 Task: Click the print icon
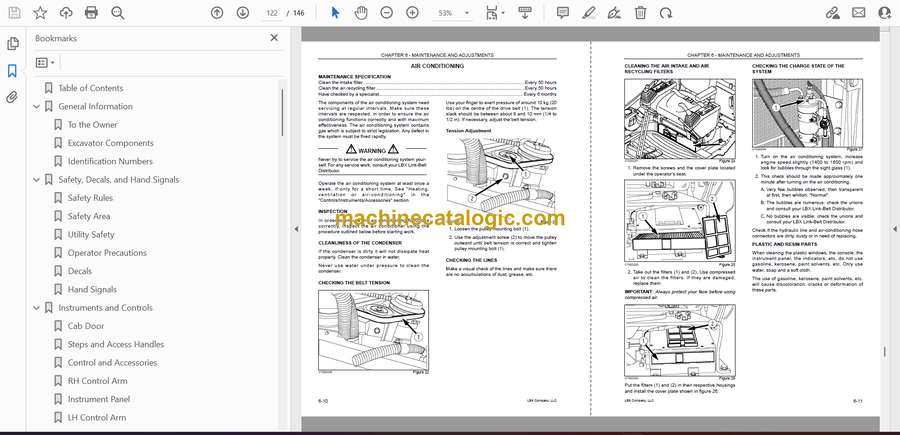(92, 13)
